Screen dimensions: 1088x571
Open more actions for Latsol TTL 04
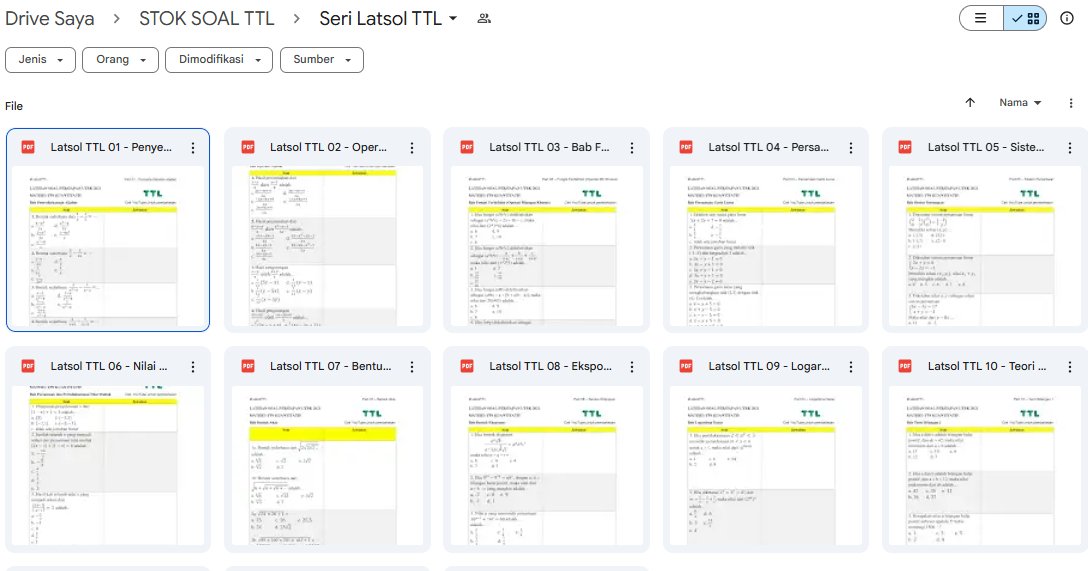coord(851,148)
